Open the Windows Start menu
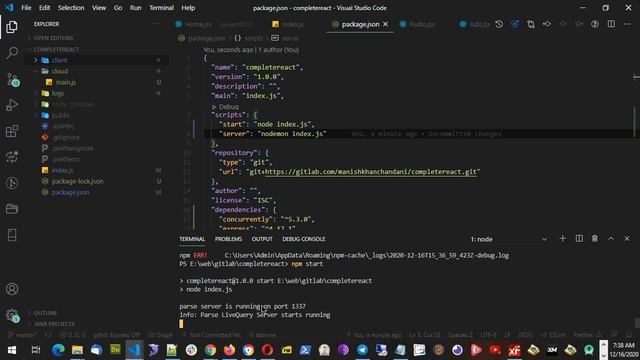This screenshot has height=360, width=640. 12,350
